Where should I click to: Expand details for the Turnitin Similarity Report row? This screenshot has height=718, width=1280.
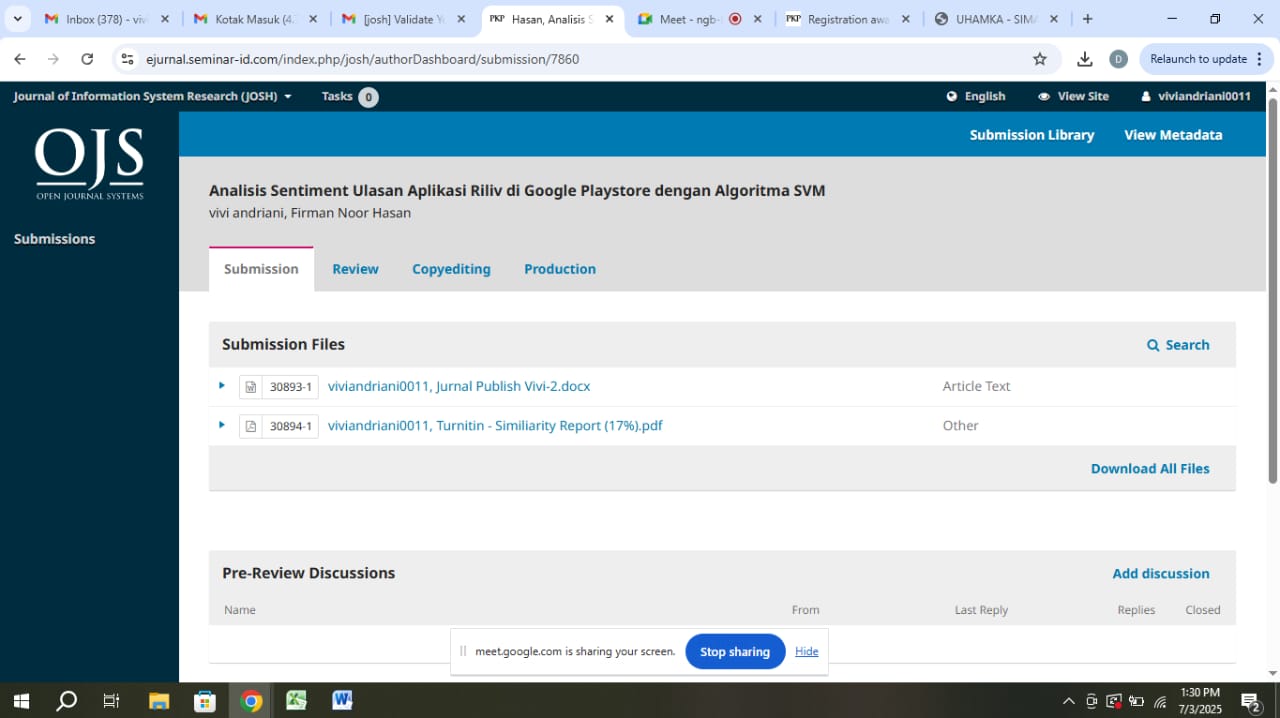[222, 425]
